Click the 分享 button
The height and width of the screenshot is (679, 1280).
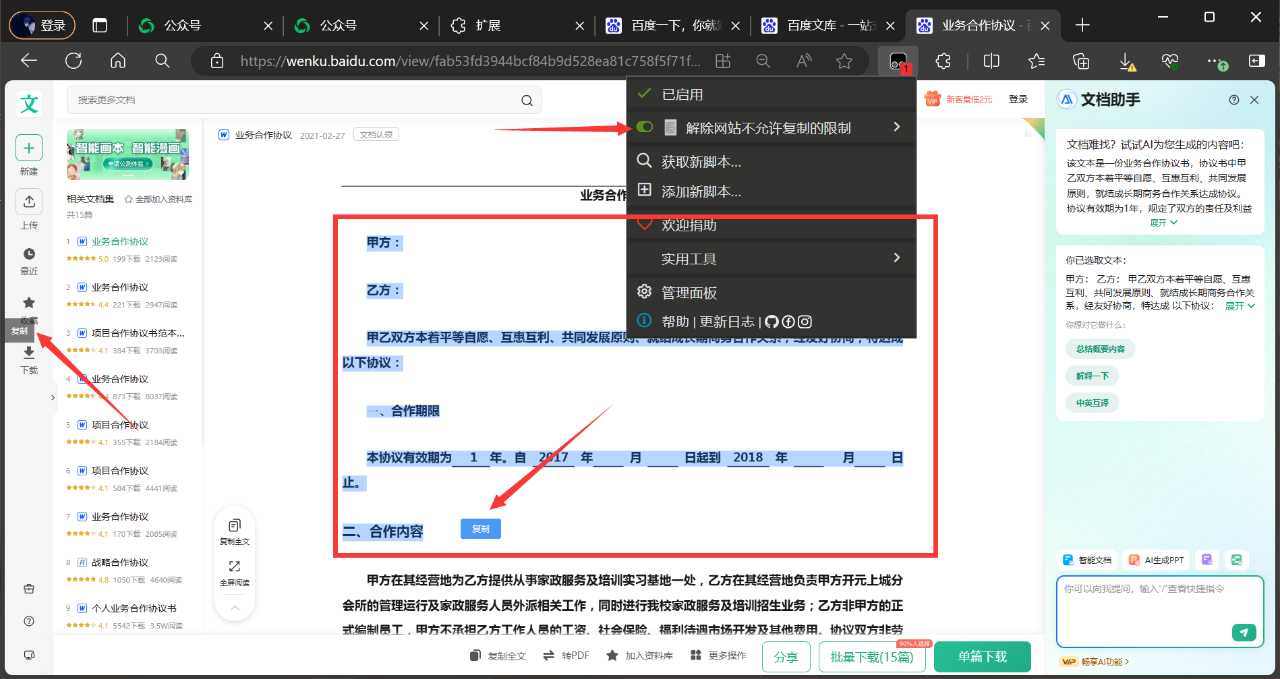tap(787, 657)
